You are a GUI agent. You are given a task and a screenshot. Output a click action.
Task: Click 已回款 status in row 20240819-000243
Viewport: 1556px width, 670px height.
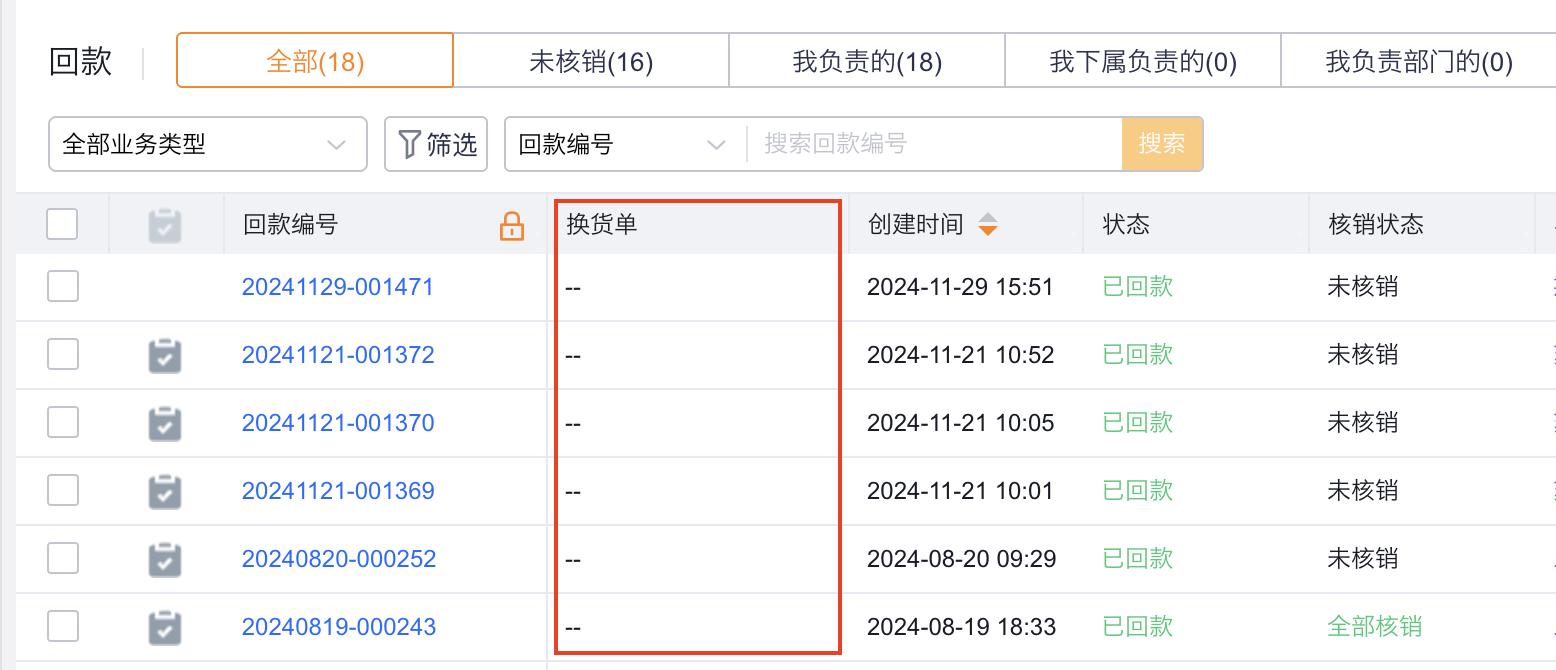(1138, 627)
